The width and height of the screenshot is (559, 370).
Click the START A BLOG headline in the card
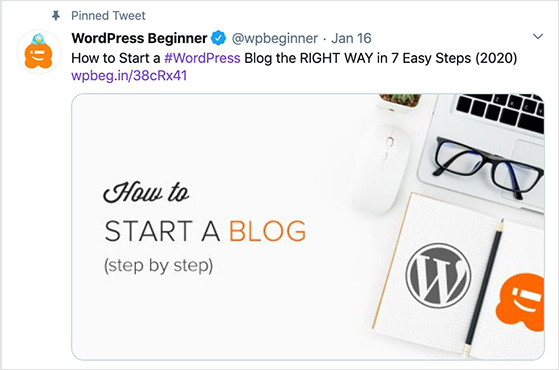(x=205, y=231)
